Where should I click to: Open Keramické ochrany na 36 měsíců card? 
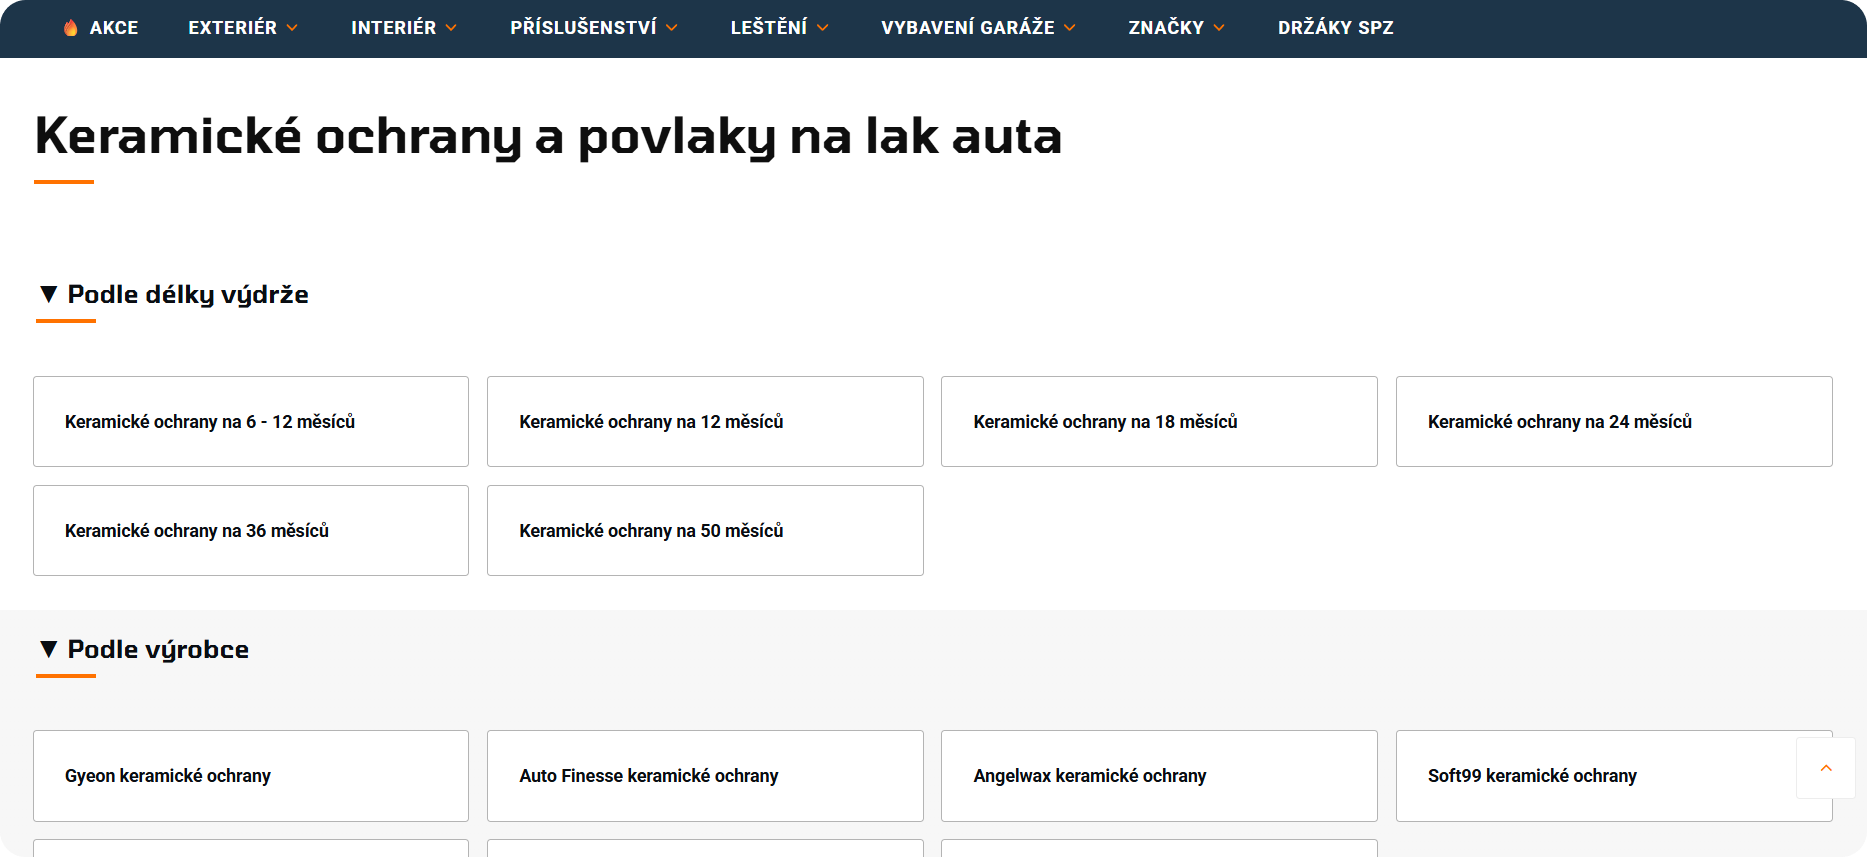point(251,530)
